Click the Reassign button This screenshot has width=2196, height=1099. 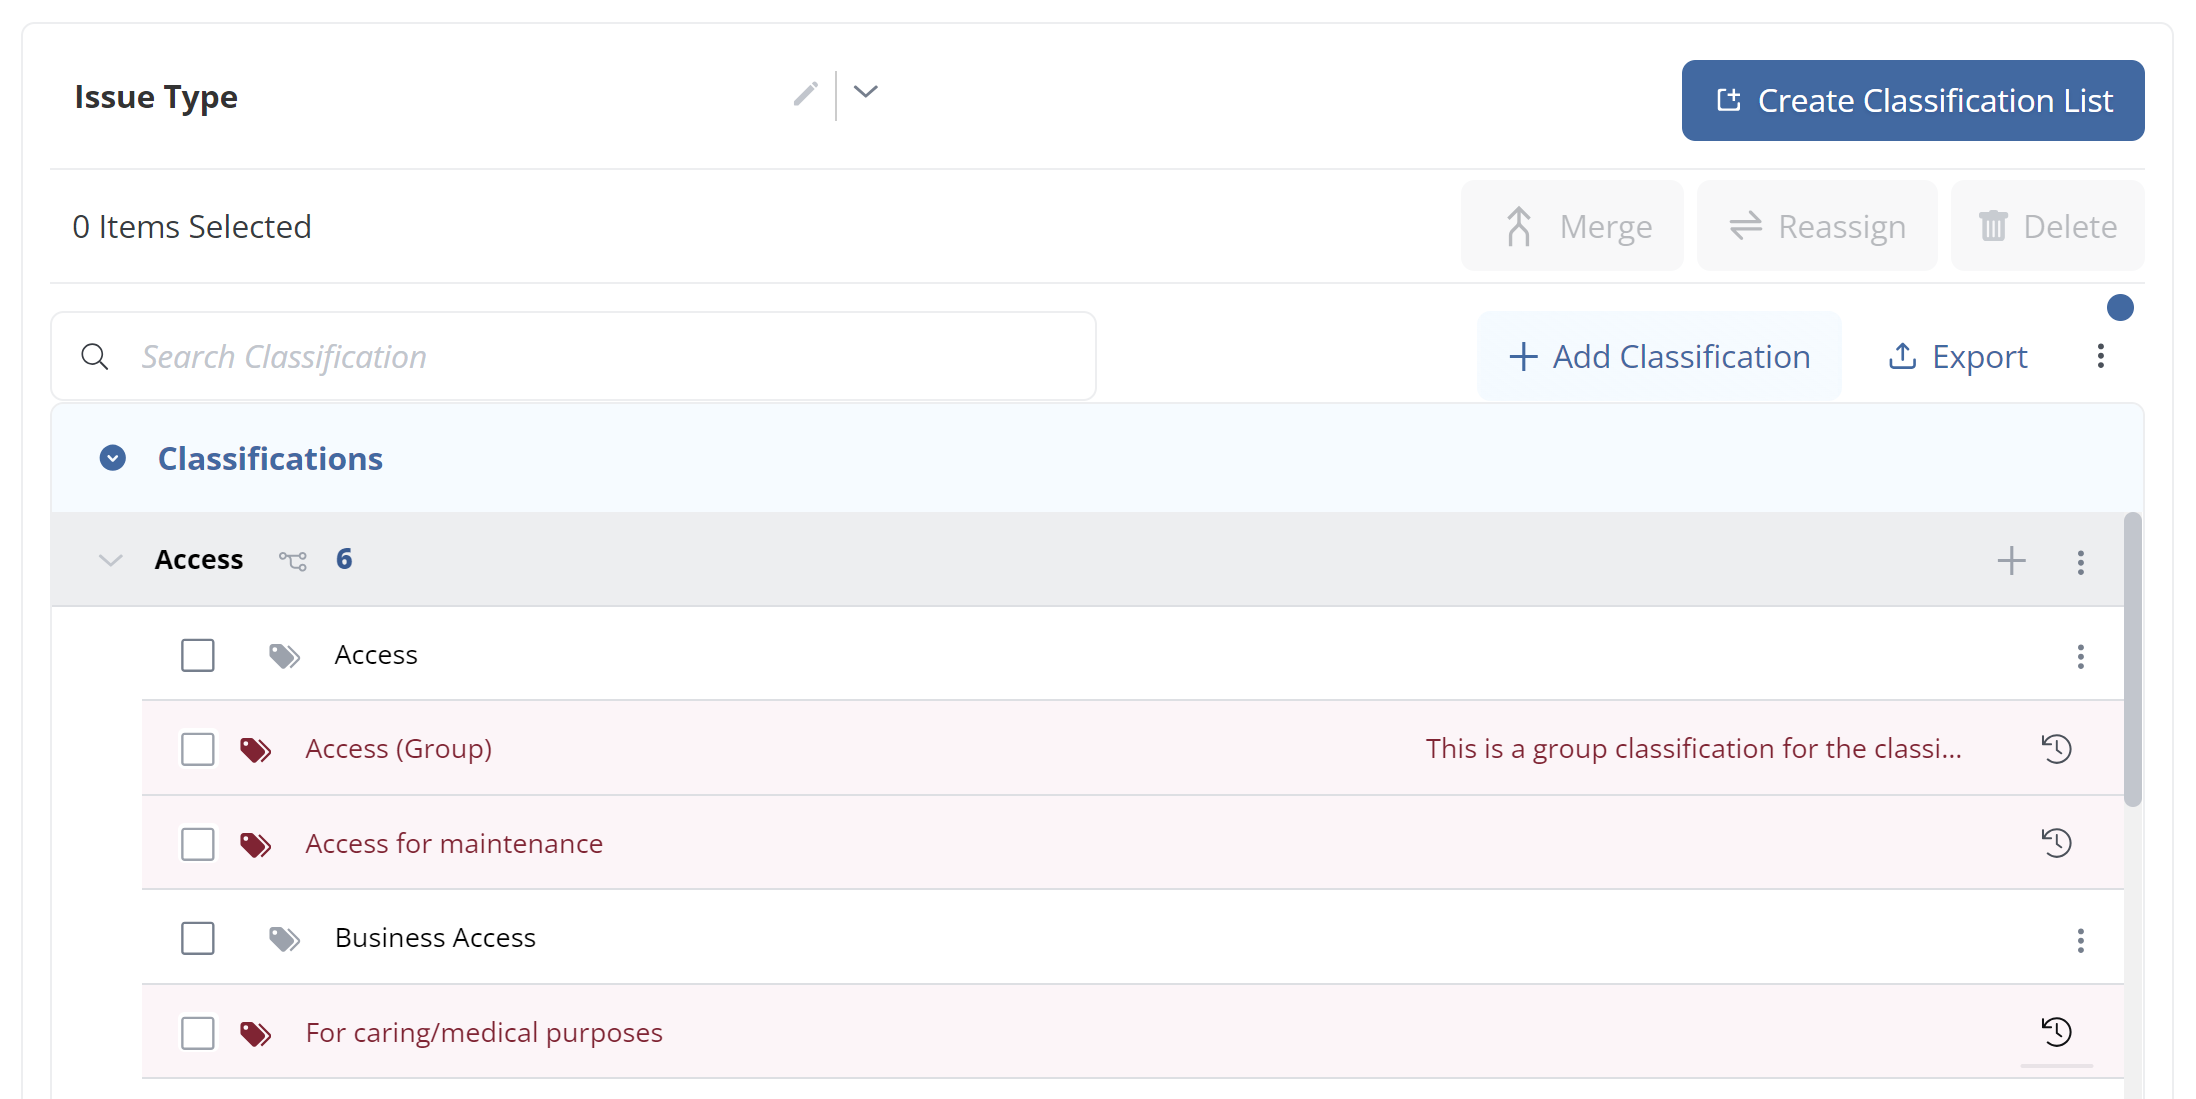[x=1817, y=226]
